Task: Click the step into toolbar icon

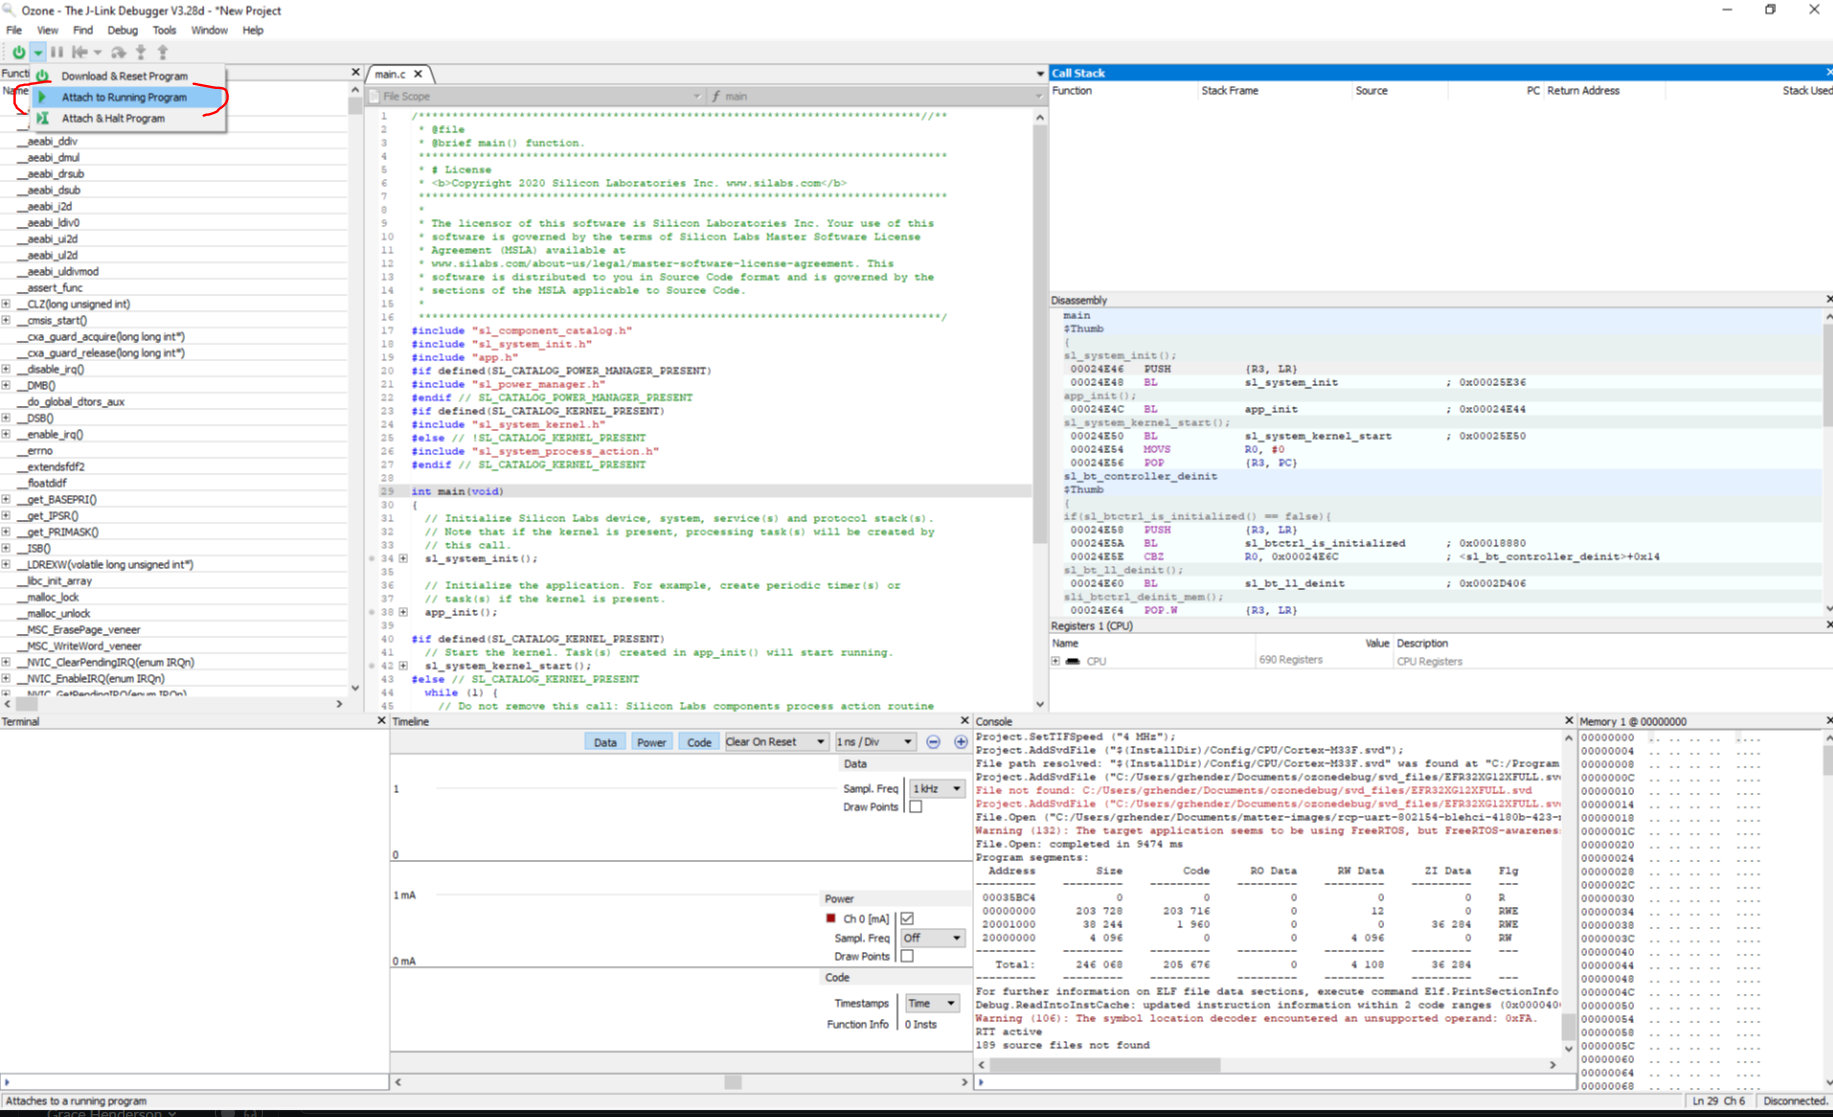Action: [140, 52]
